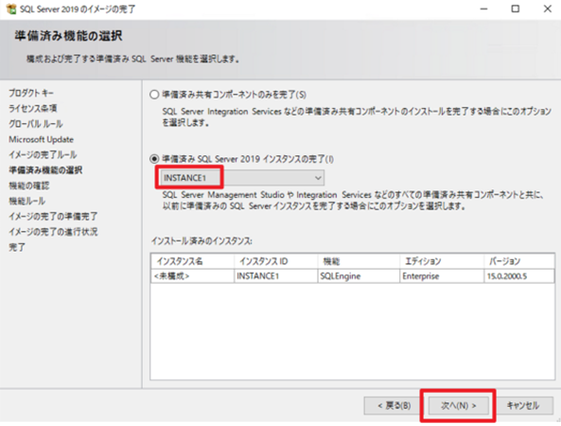
Task: Select 機能ルール step in sidebar
Action: pyautogui.click(x=27, y=201)
